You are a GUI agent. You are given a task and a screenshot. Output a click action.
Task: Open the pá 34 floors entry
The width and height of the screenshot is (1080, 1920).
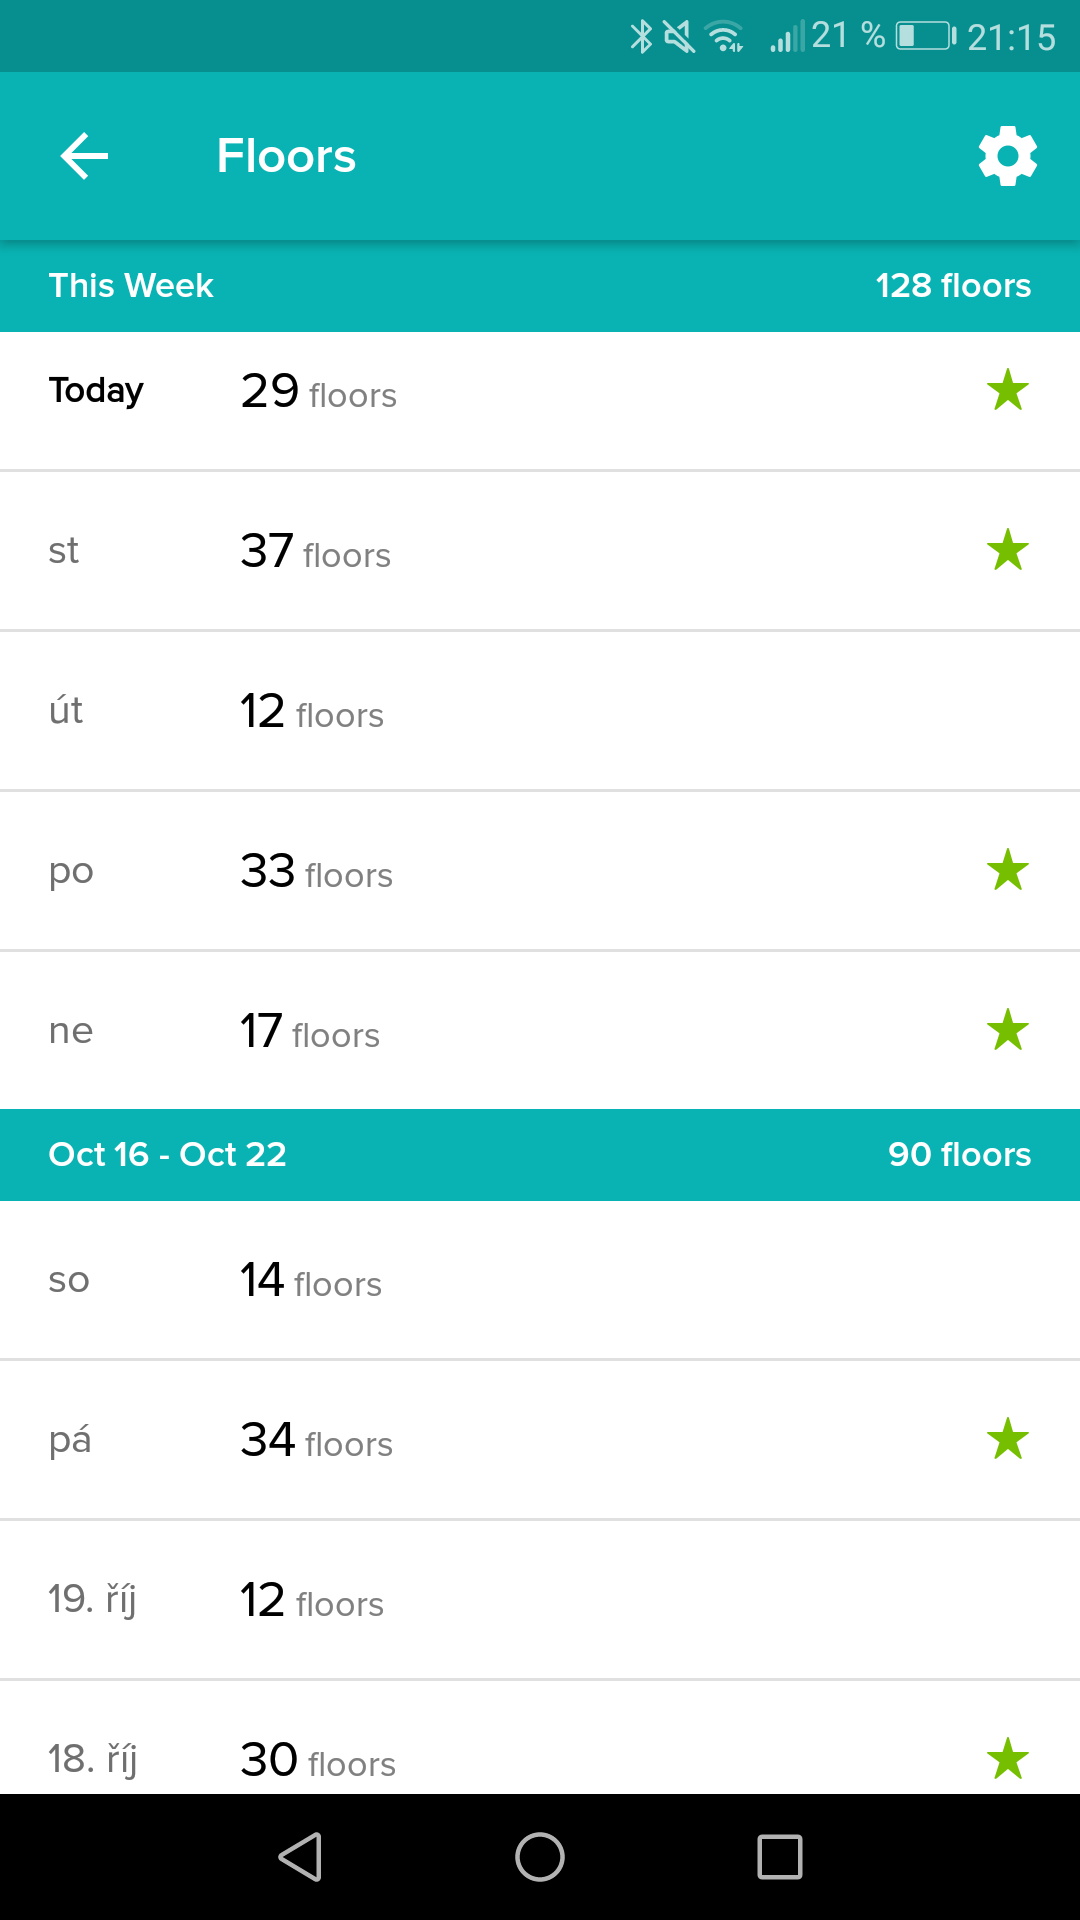[540, 1440]
